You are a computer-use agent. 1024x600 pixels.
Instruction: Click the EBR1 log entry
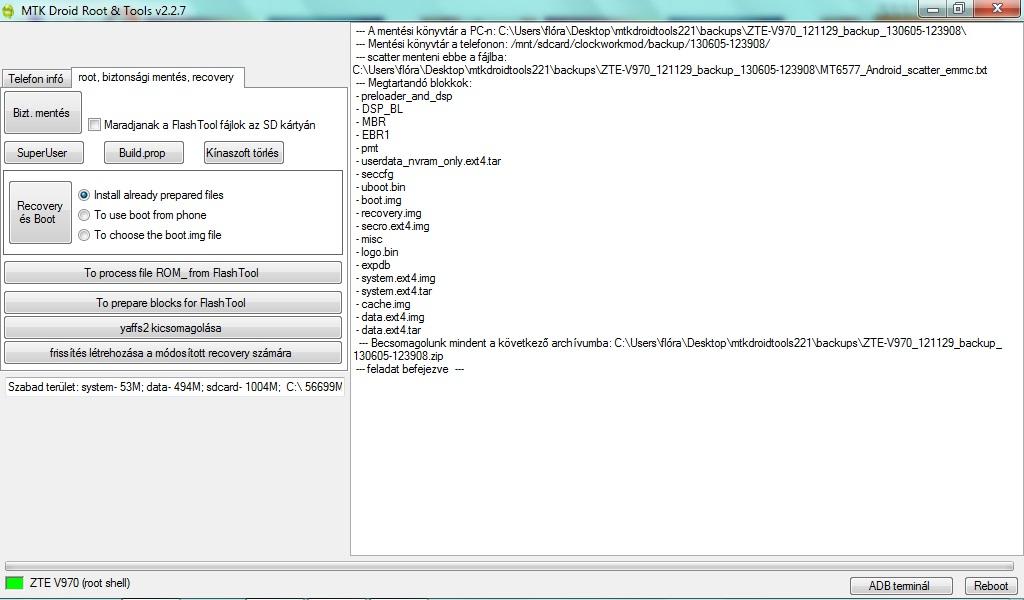[x=373, y=134]
